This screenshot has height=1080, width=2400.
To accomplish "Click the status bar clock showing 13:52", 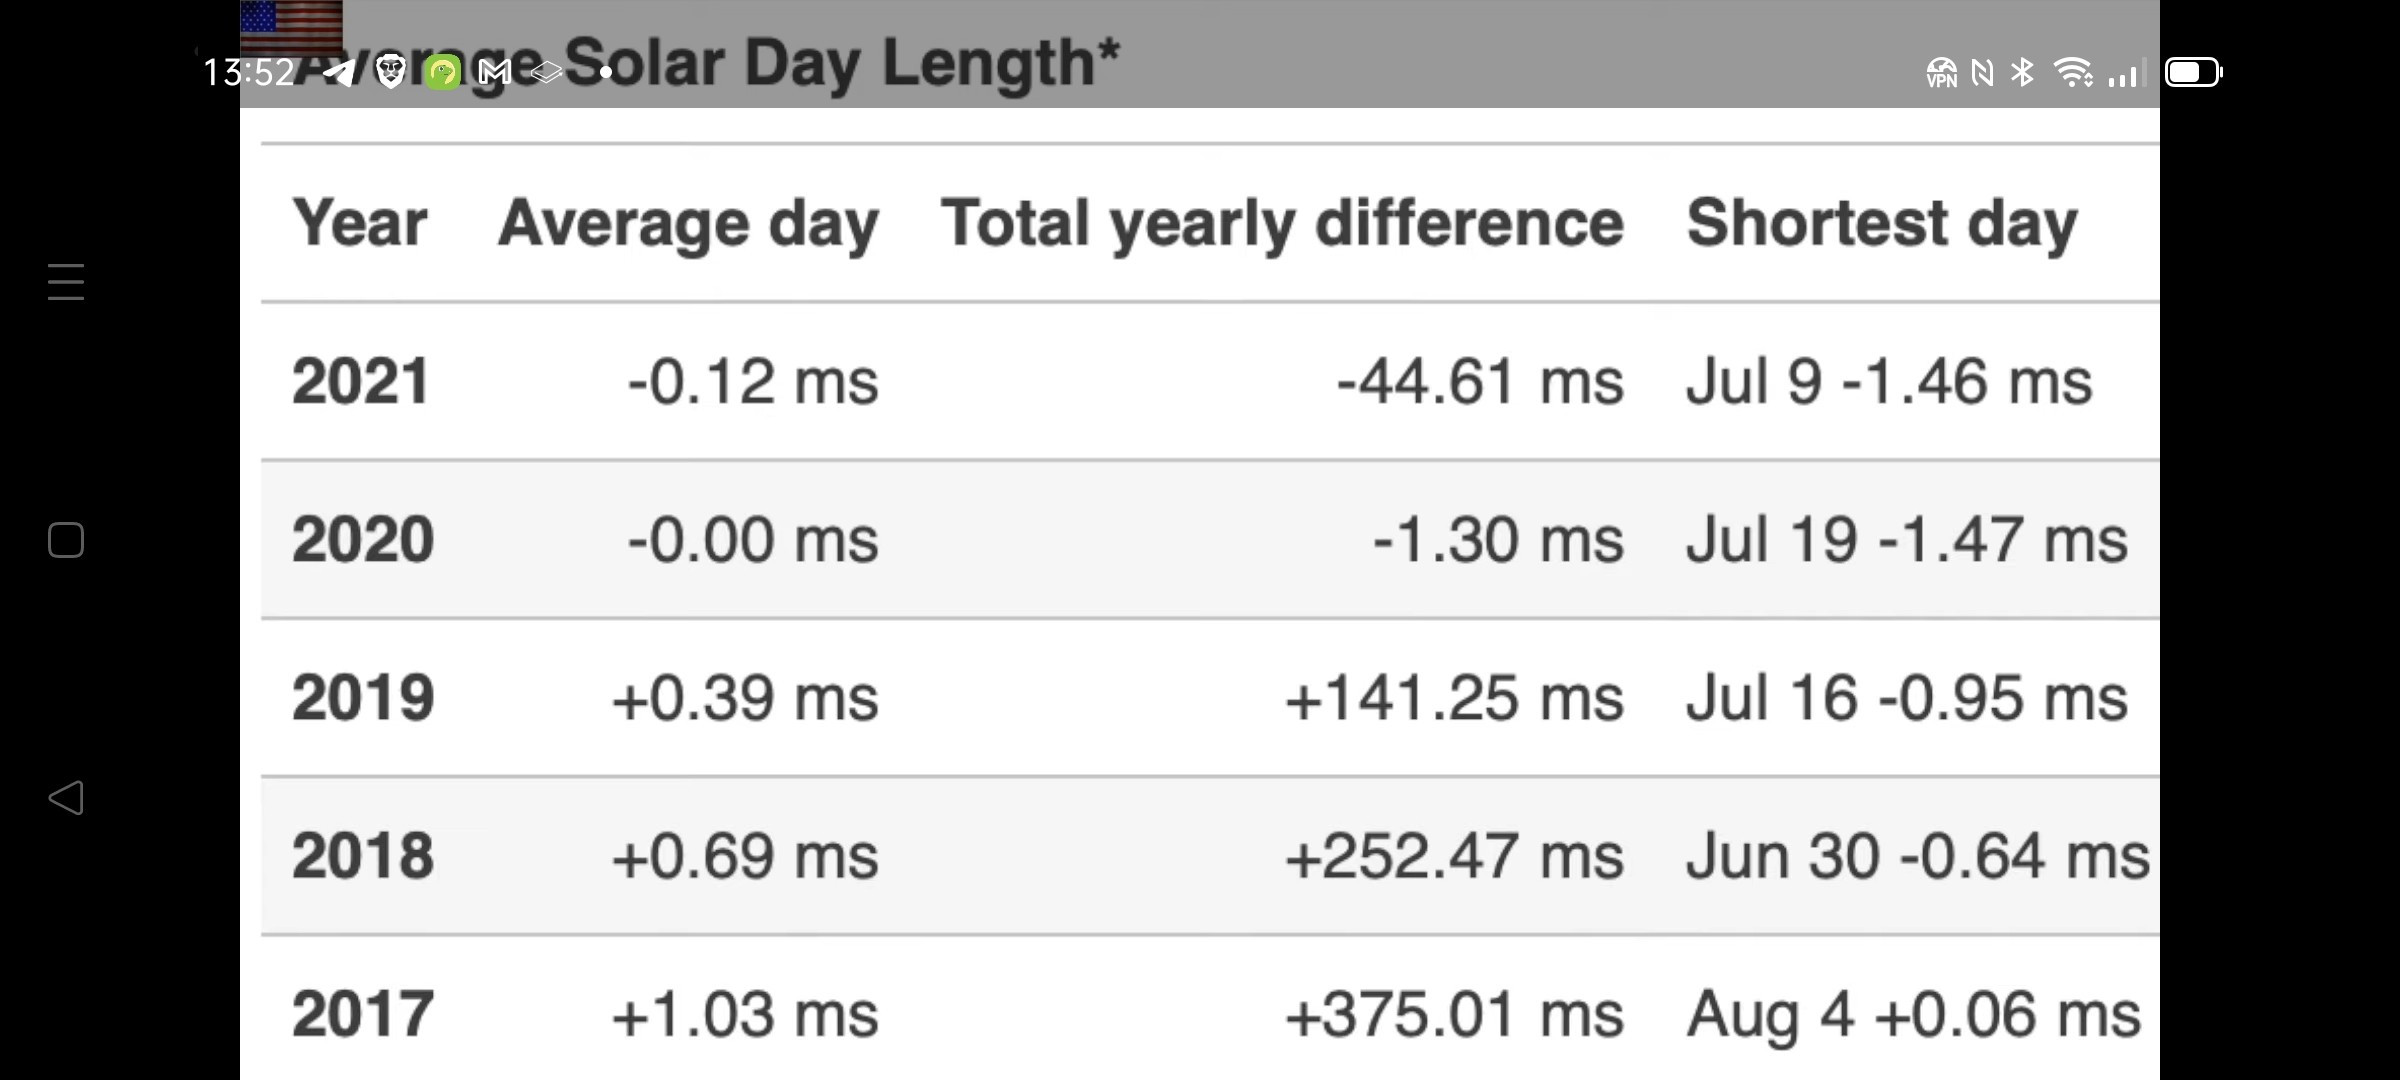I will coord(248,72).
